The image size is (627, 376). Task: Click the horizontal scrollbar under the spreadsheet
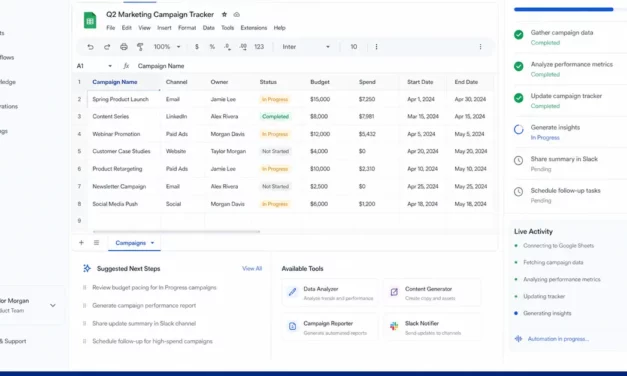pyautogui.click(x=176, y=231)
